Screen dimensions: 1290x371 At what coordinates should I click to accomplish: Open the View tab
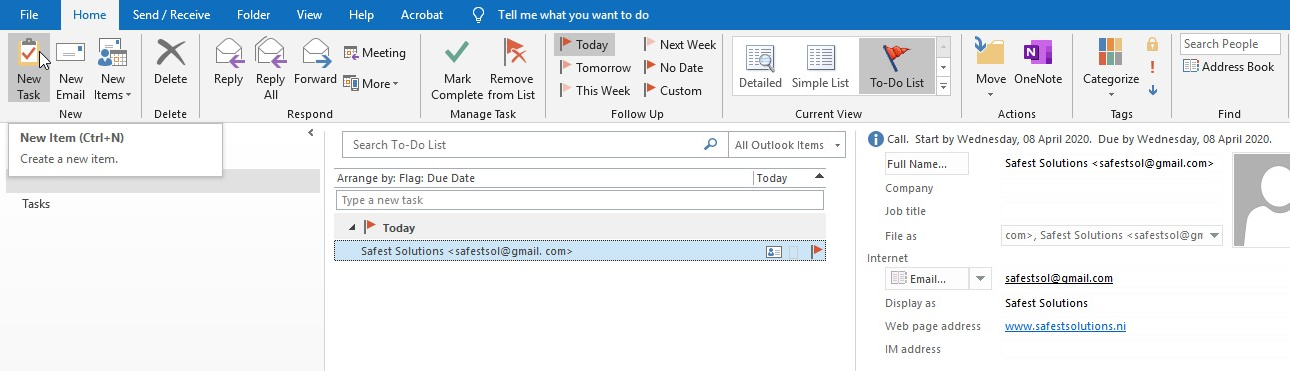click(309, 15)
